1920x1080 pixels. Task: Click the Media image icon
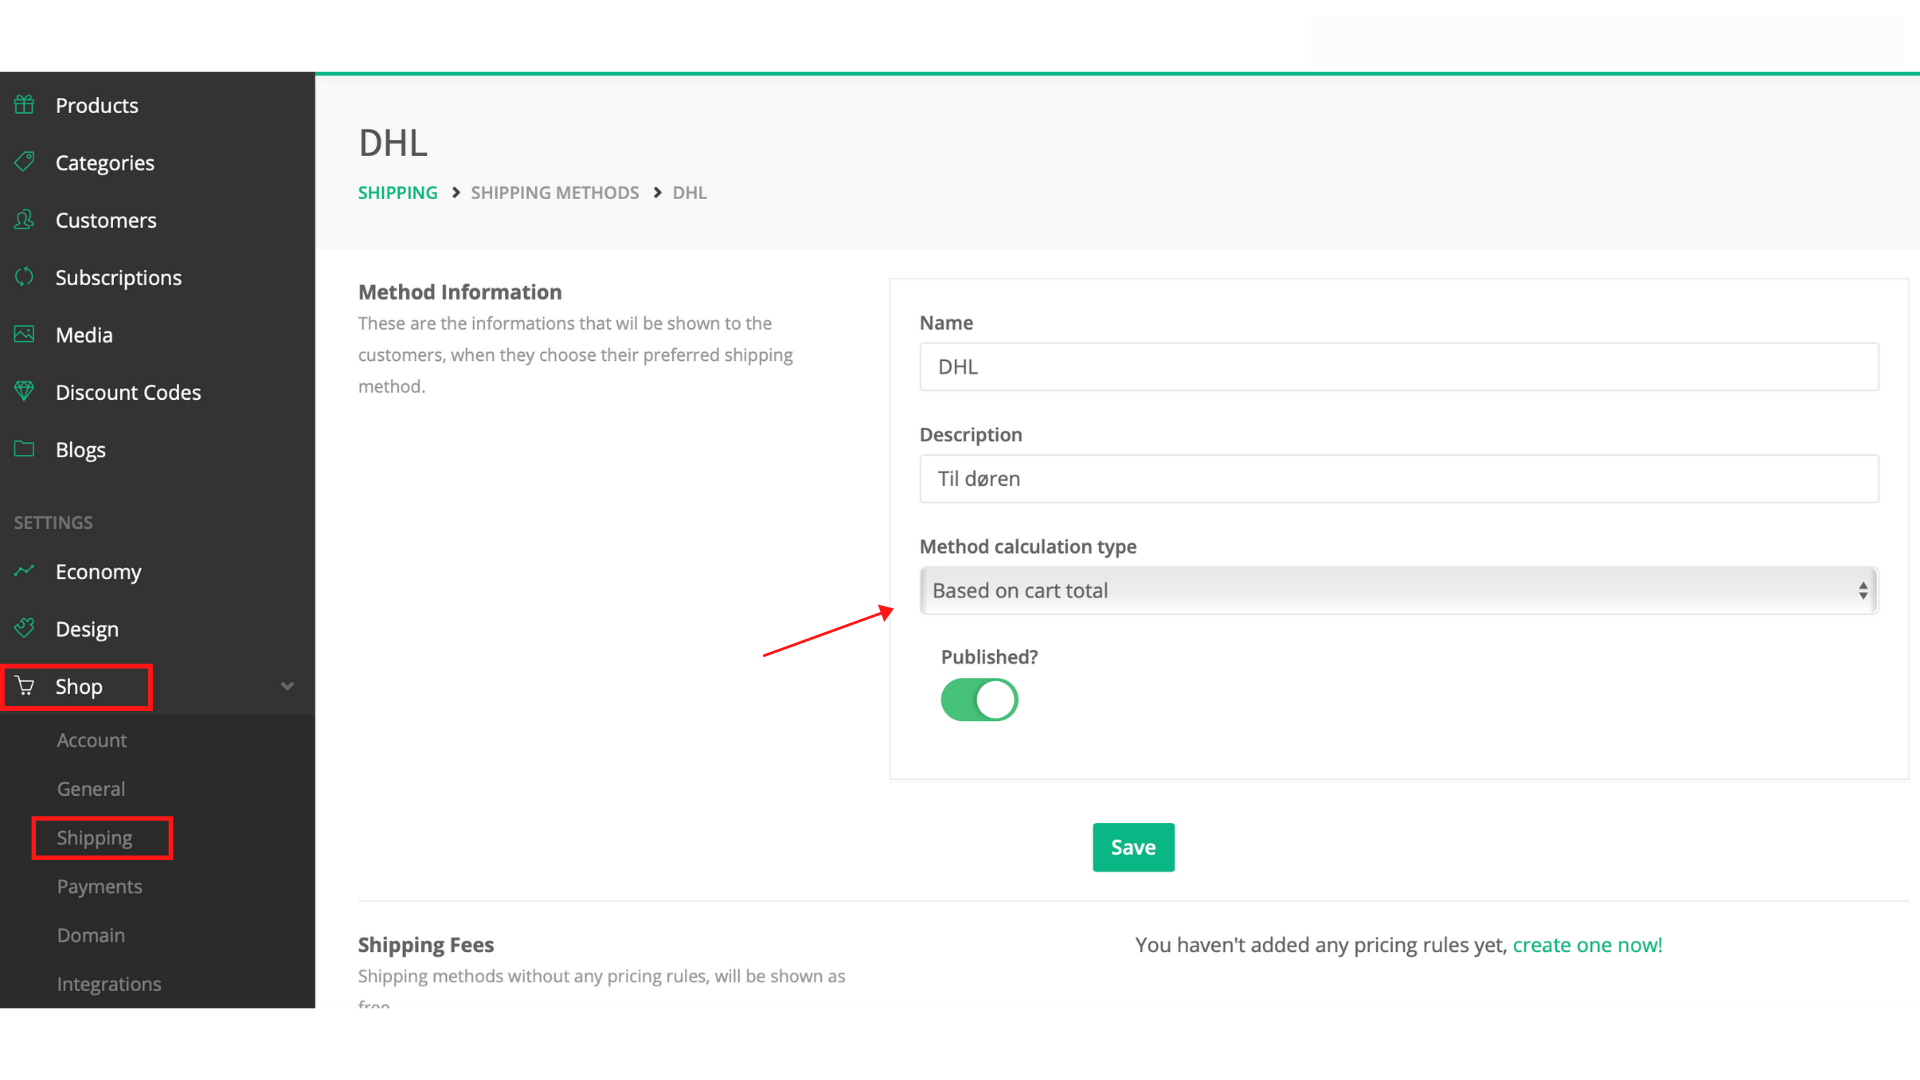click(x=24, y=334)
